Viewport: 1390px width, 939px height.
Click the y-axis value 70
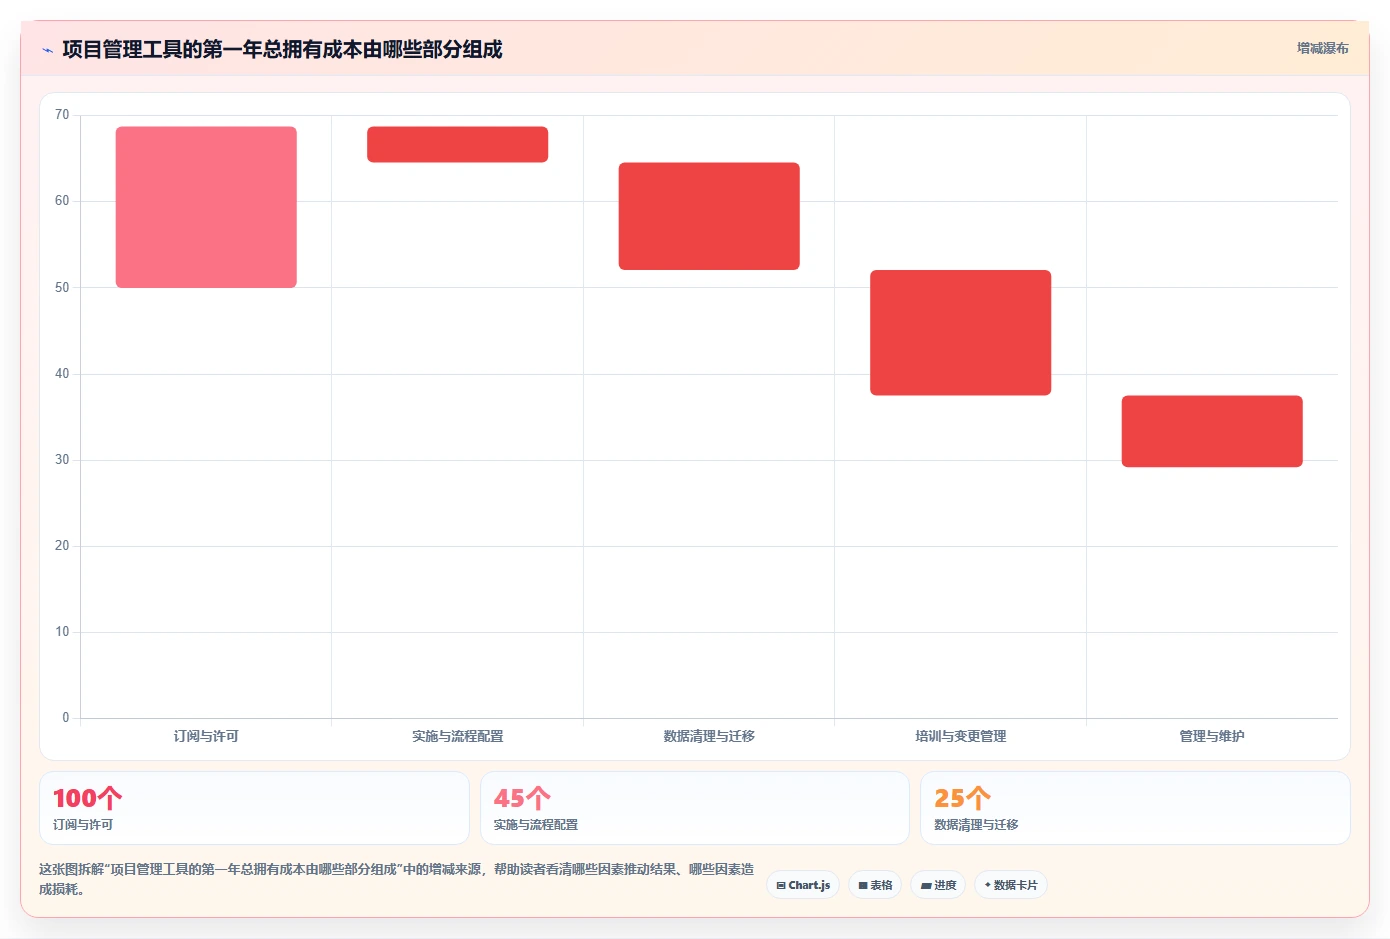[62, 115]
